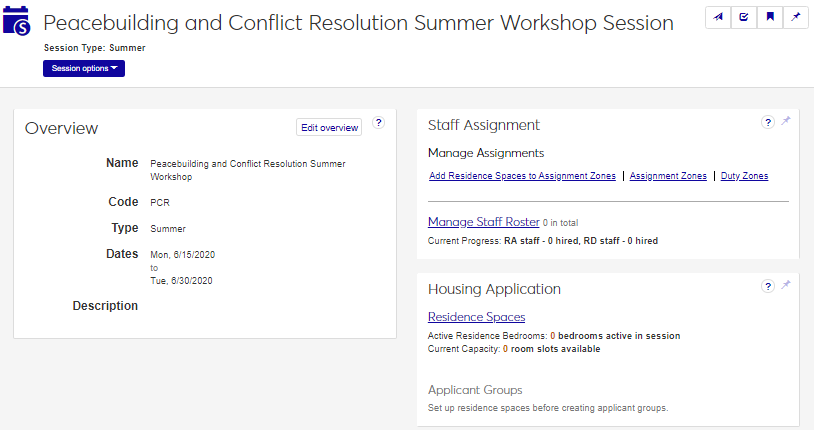Open the Duty Zones link
The image size is (814, 430).
coord(744,176)
